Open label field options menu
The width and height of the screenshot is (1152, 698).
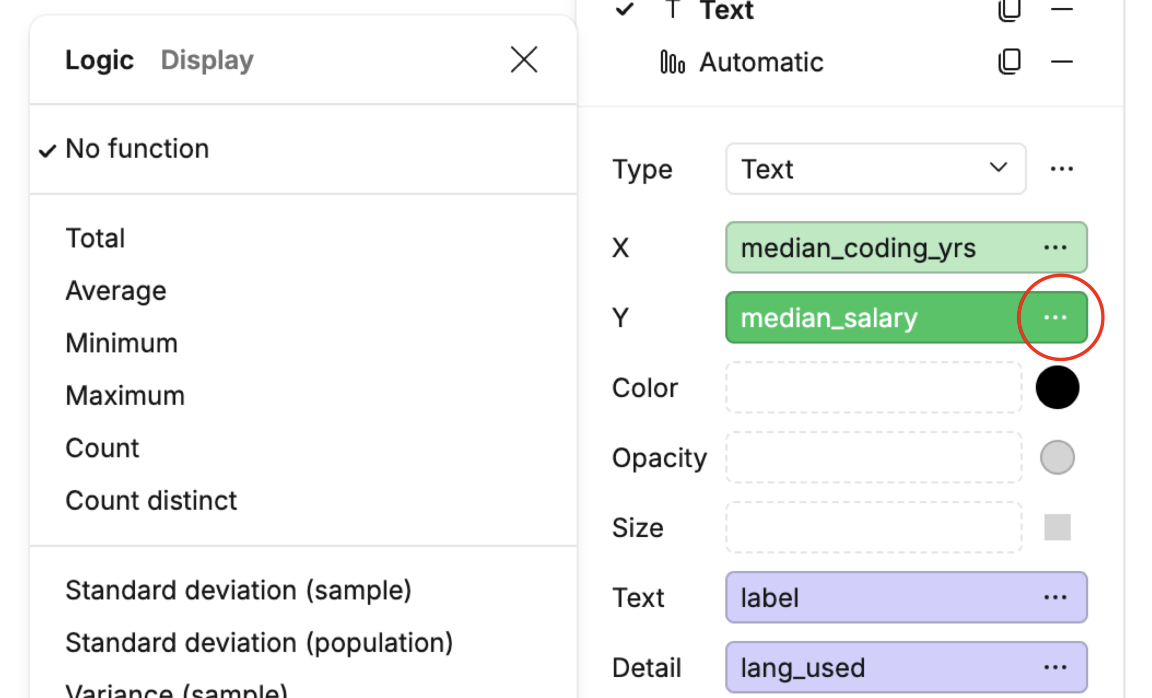coord(1055,598)
